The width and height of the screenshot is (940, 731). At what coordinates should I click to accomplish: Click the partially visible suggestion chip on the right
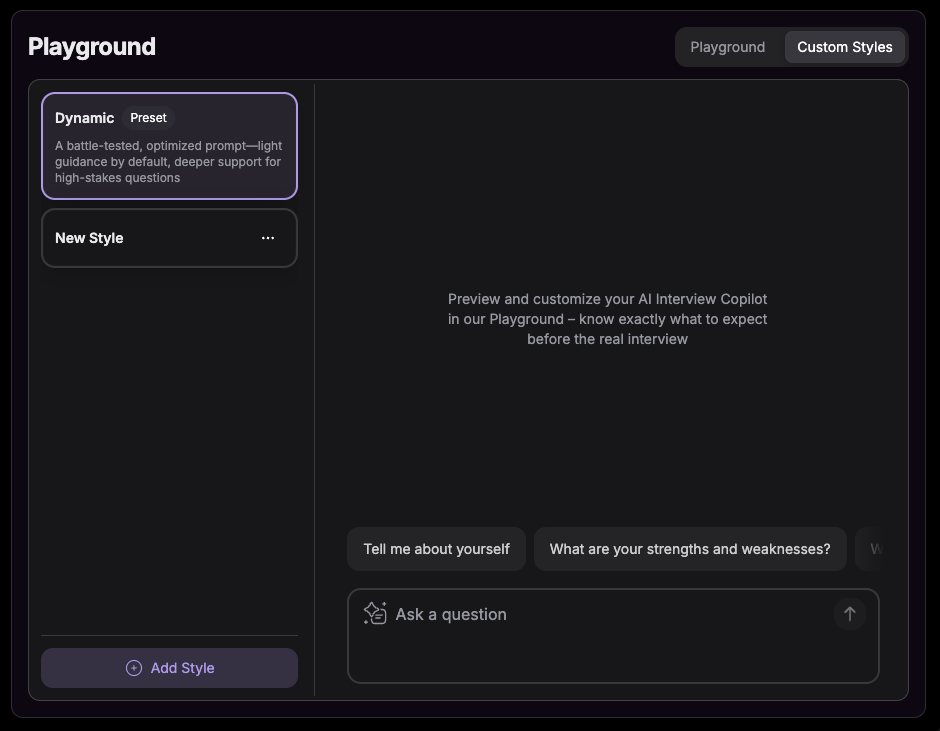878,548
